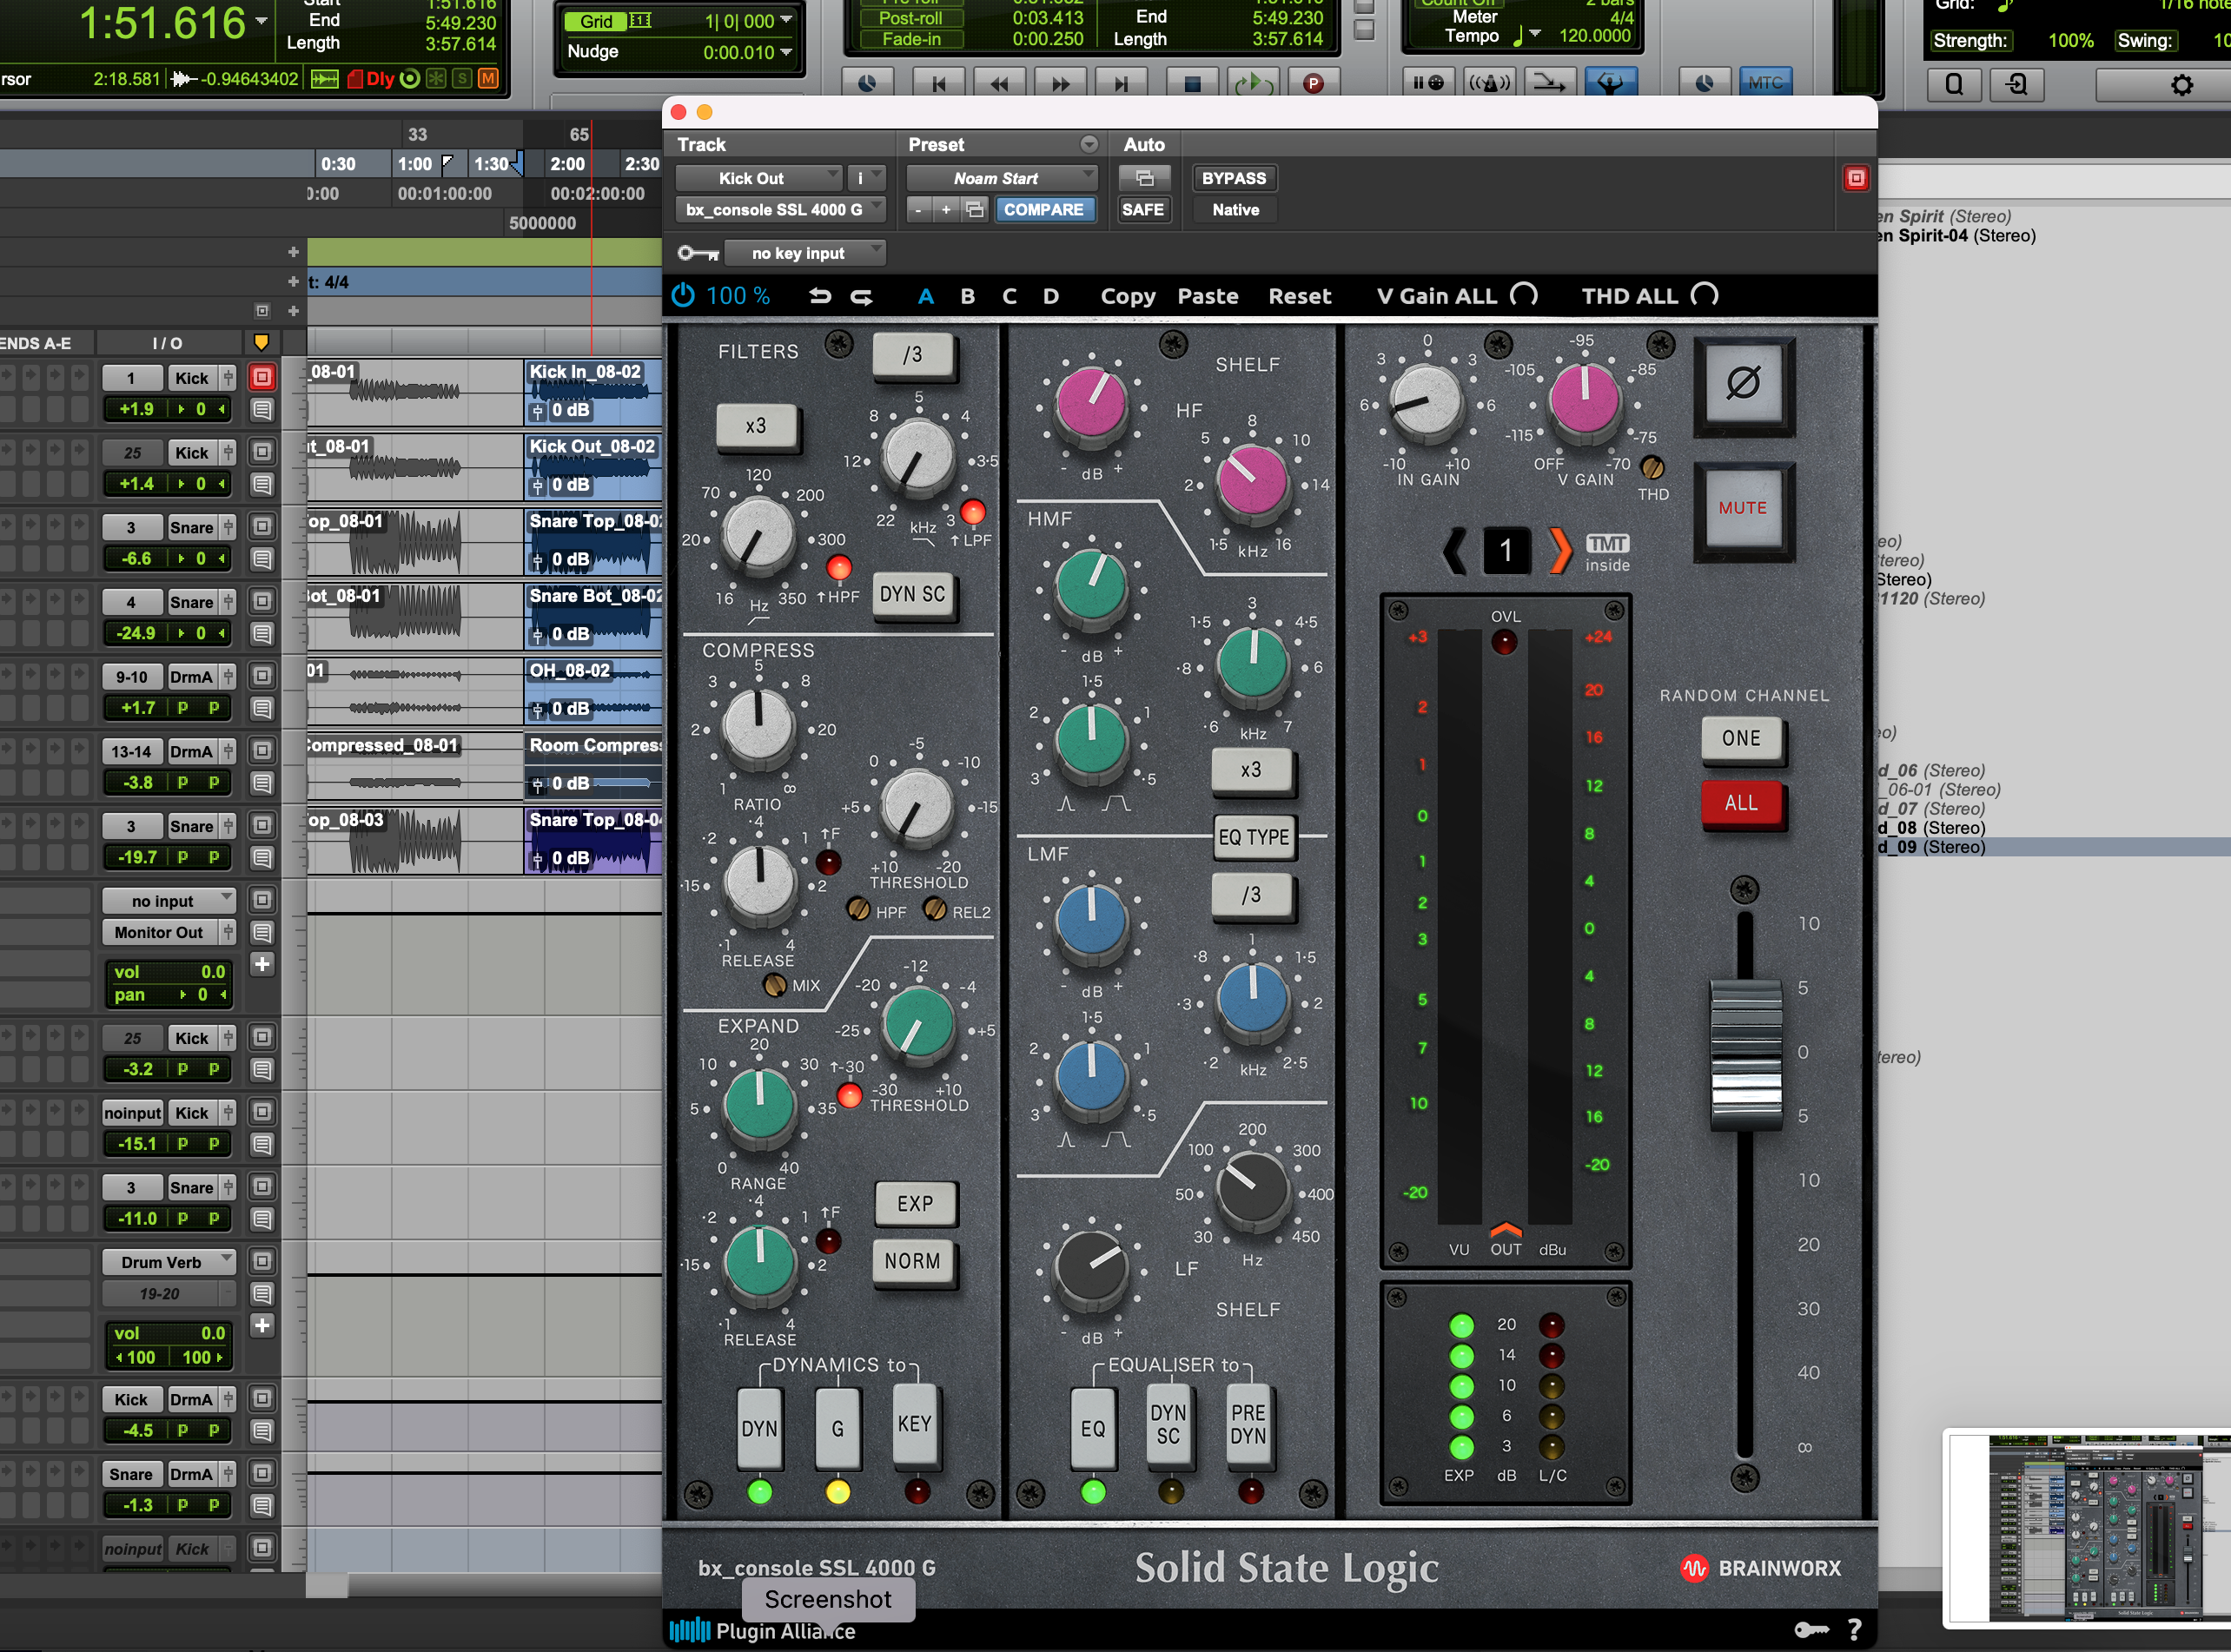Open the Drum Verb input selector

point(169,1262)
